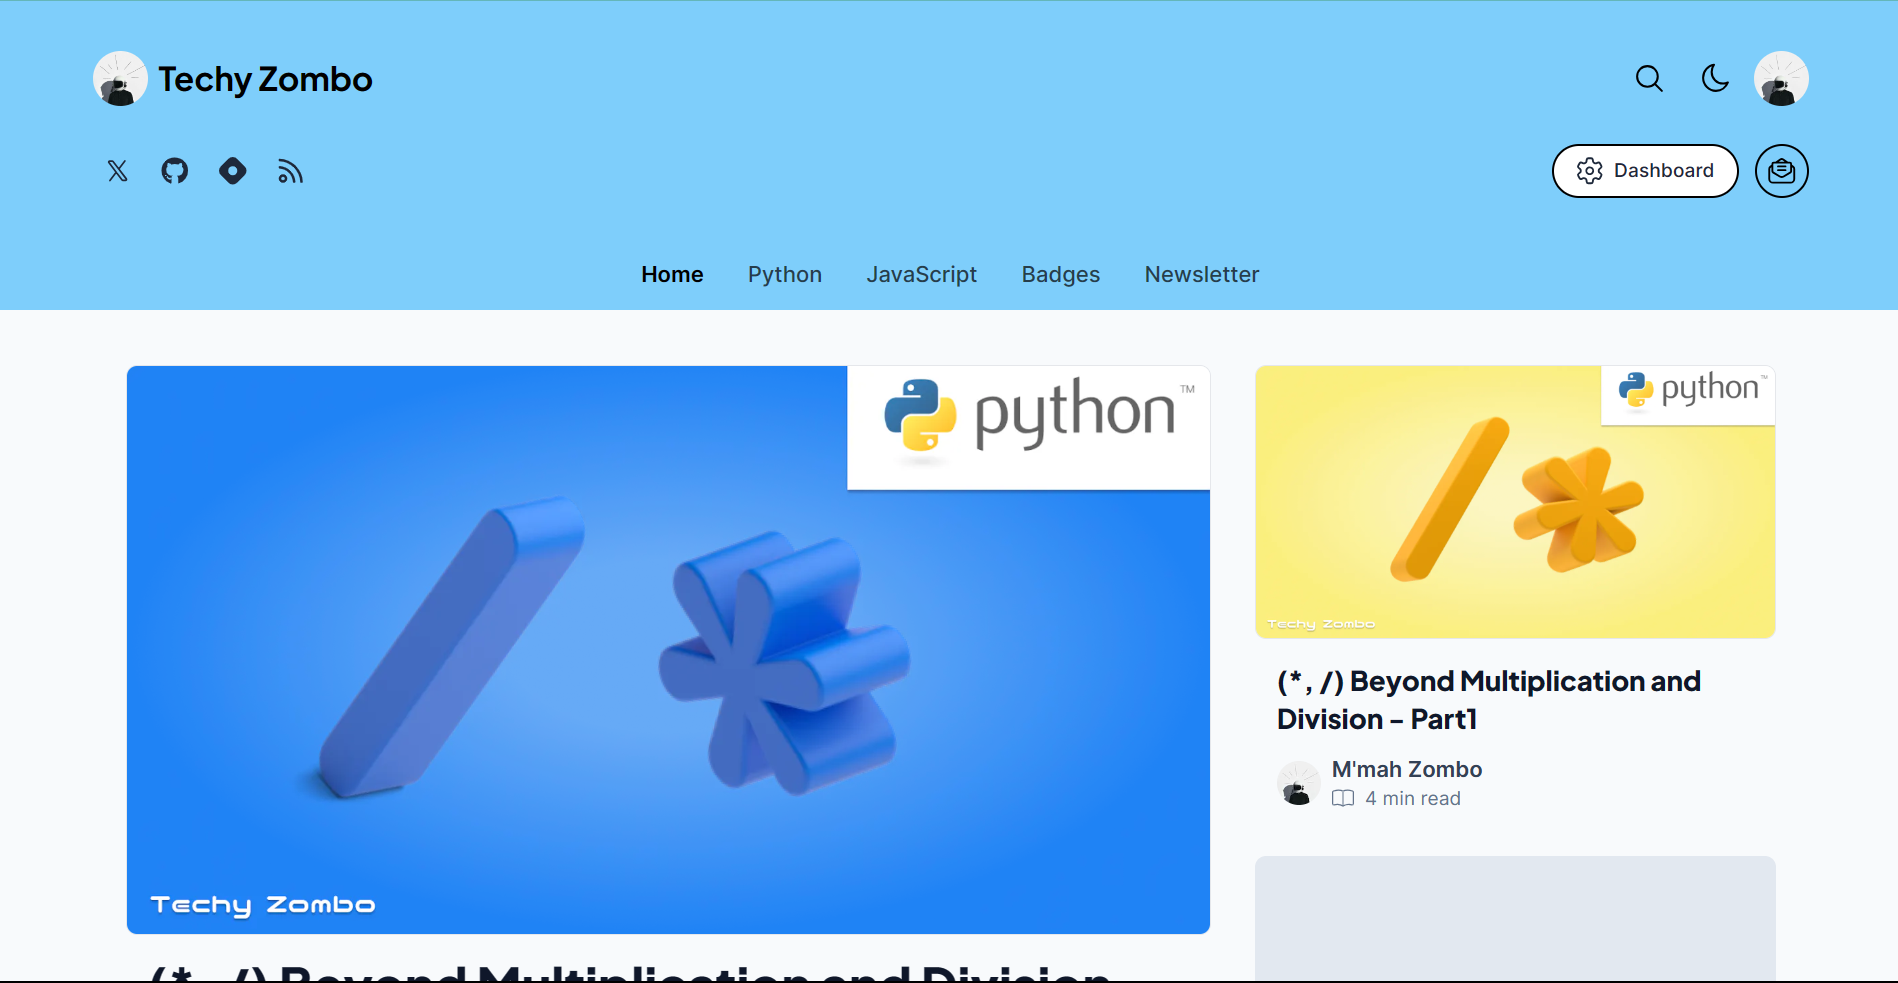Image resolution: width=1898 pixels, height=983 pixels.
Task: Read Beyond Multiplication and Division Part1 article
Action: click(x=1488, y=700)
